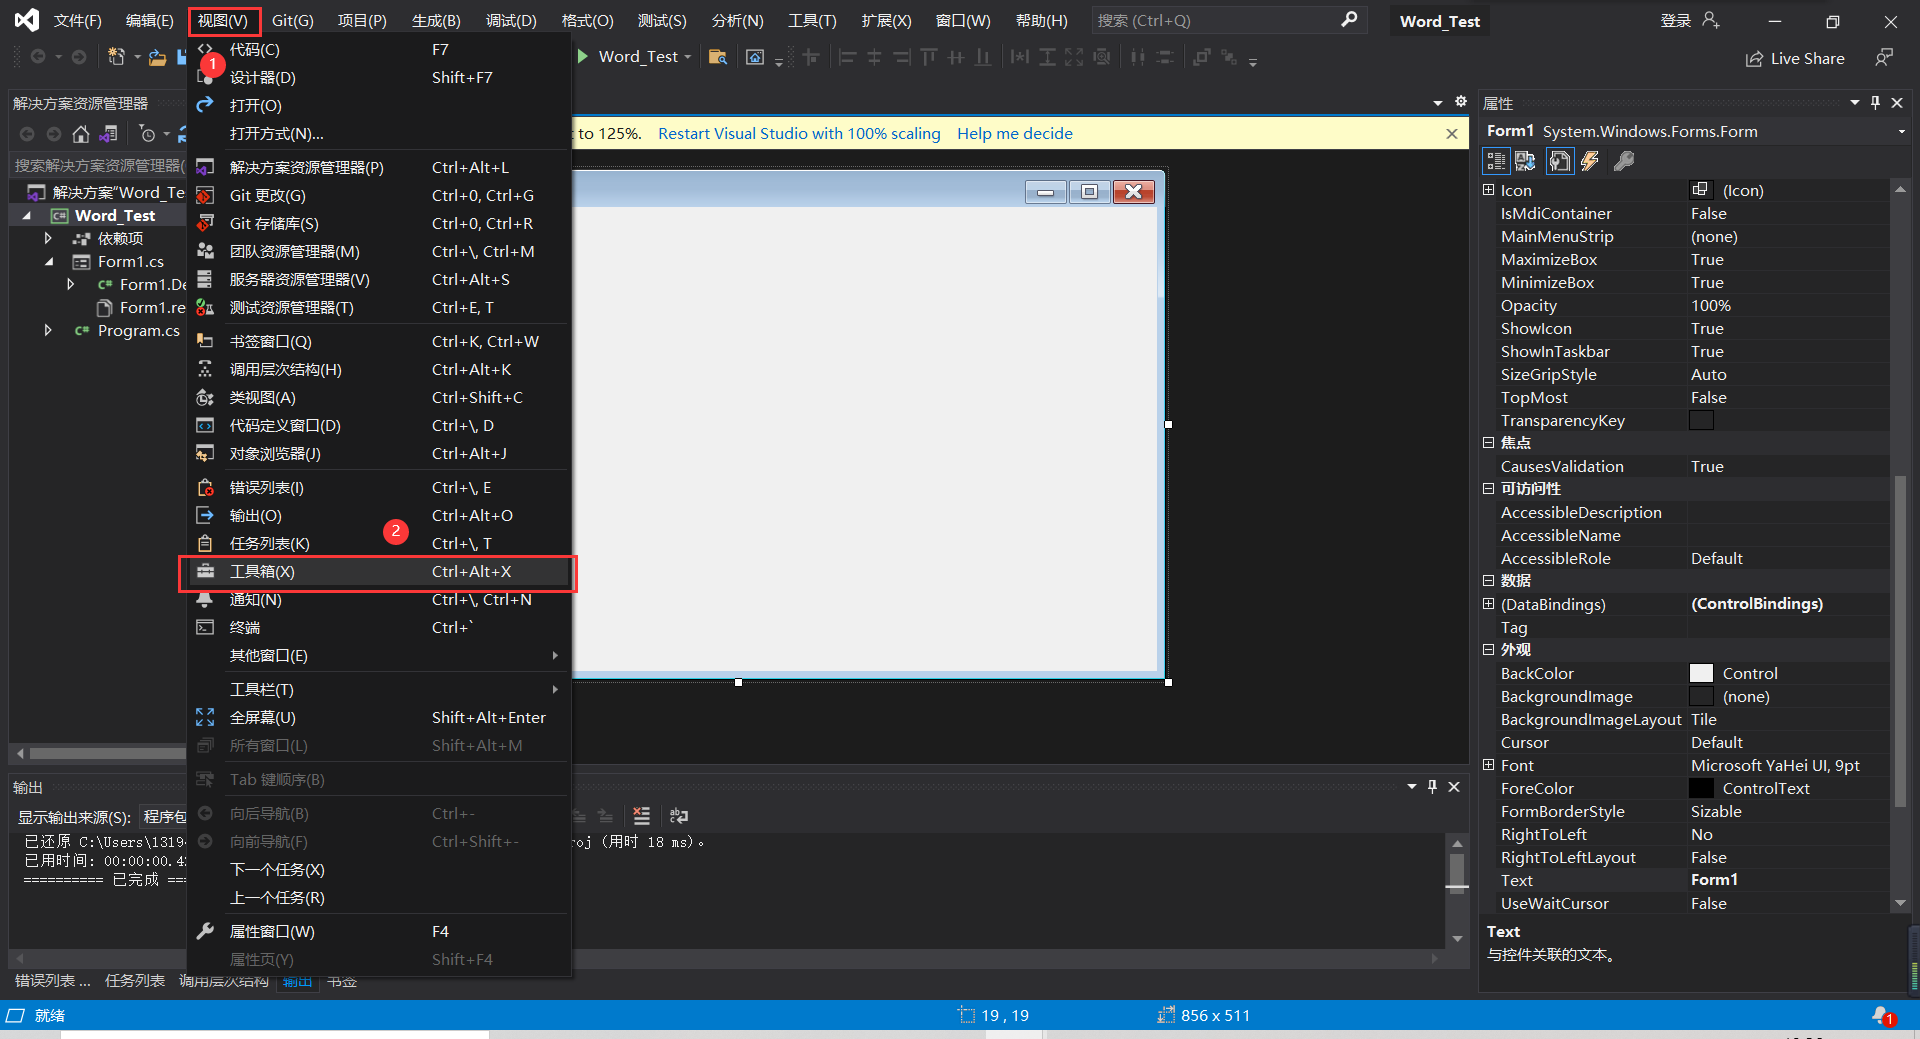Screen dimensions: 1920x1039
Task: Click the feedback icon near Live Share
Action: [x=1884, y=58]
